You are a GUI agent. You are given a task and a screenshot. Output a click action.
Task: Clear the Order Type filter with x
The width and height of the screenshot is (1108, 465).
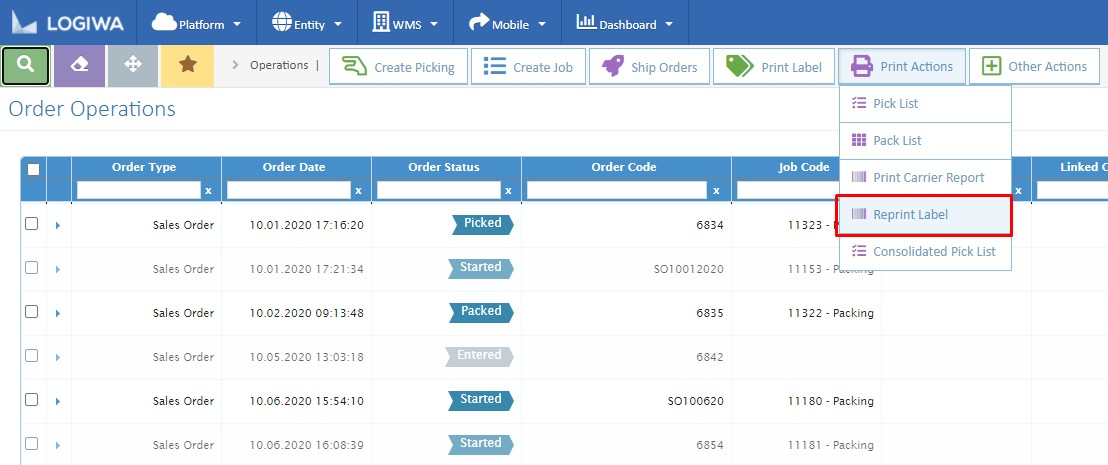pyautogui.click(x=208, y=190)
